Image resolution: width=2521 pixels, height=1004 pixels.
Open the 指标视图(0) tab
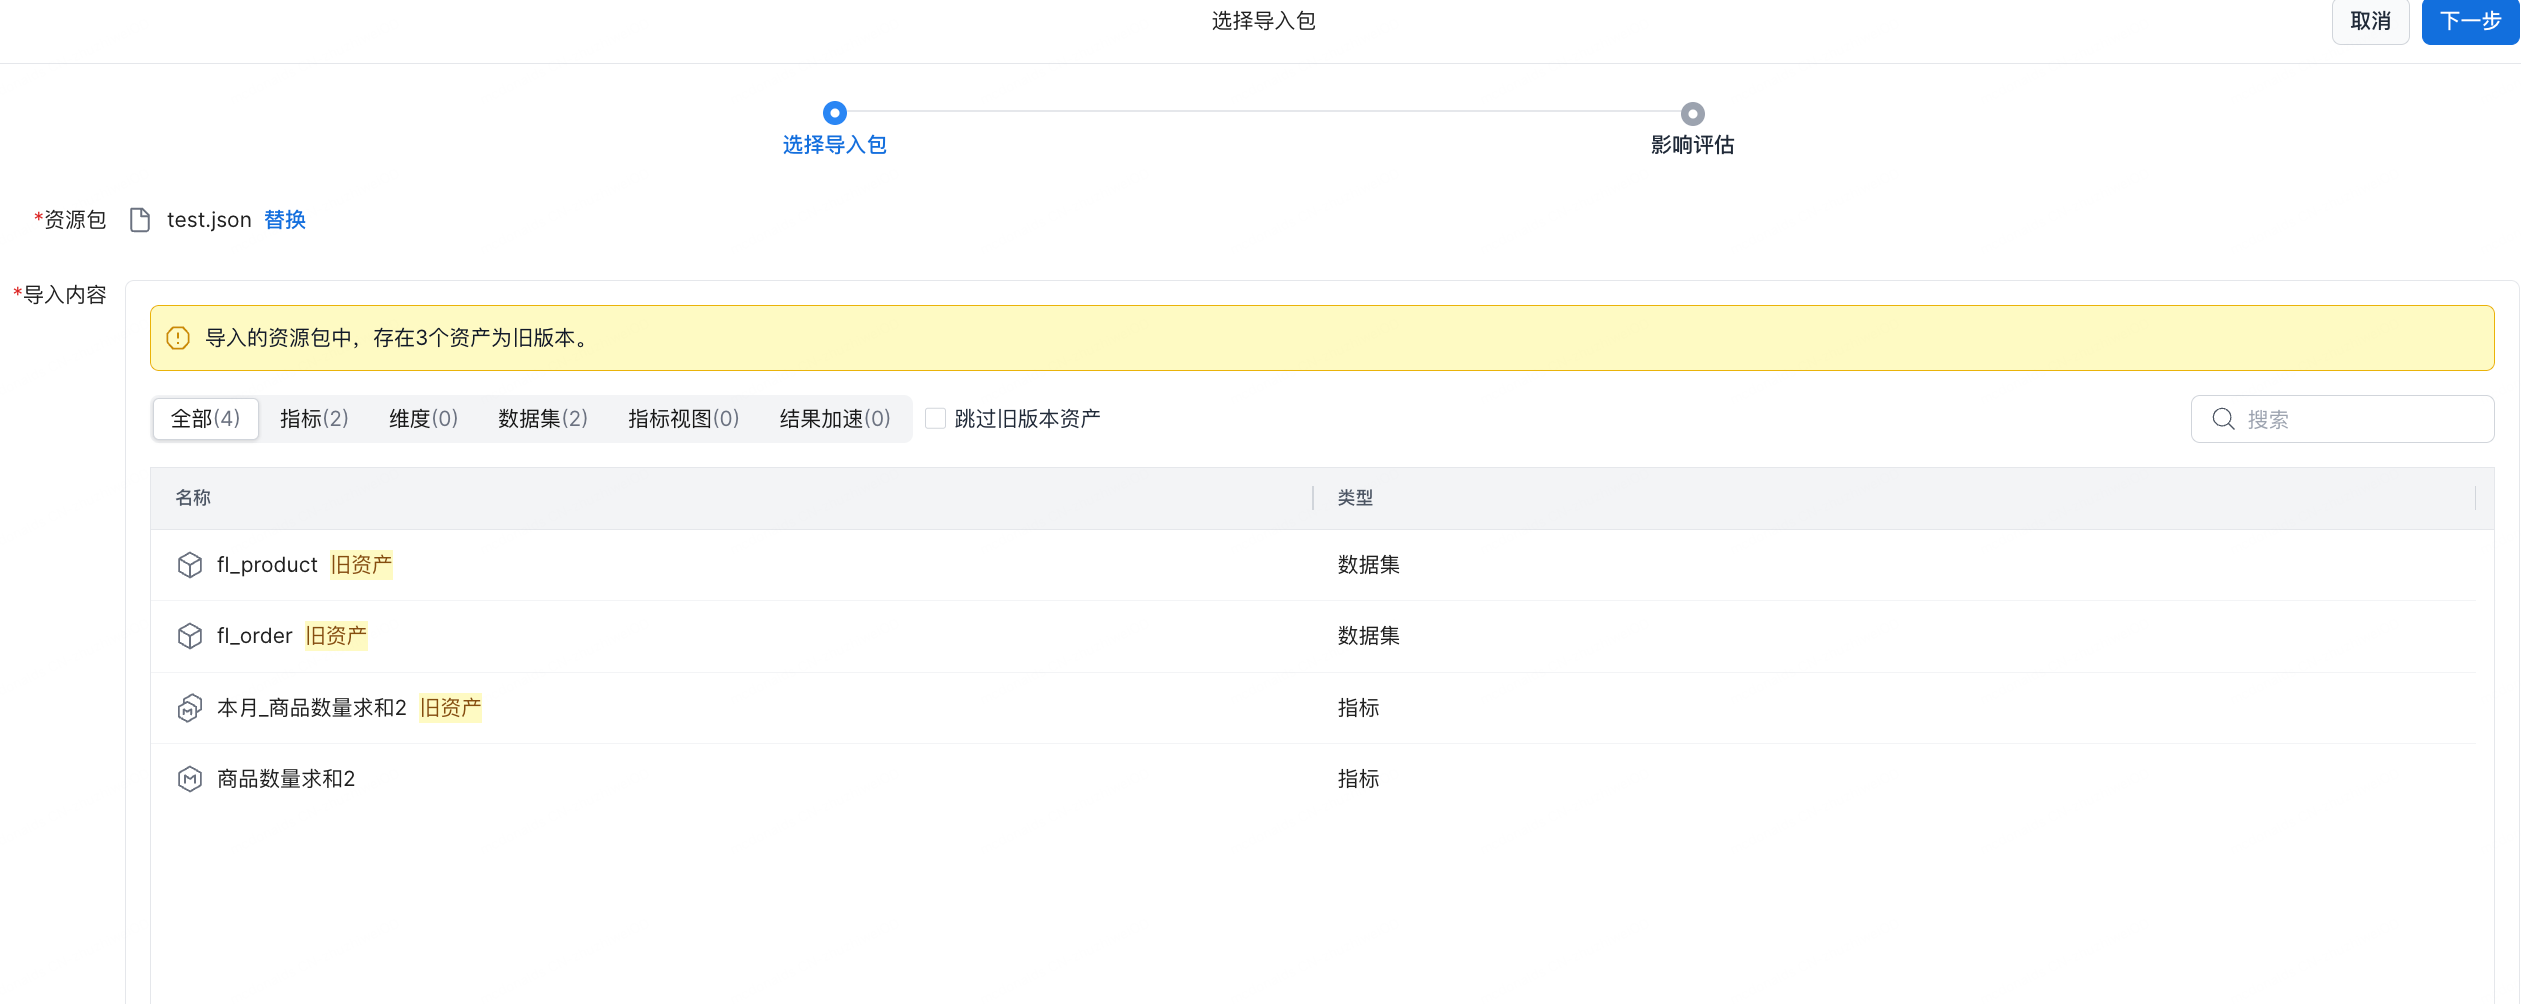pyautogui.click(x=683, y=419)
